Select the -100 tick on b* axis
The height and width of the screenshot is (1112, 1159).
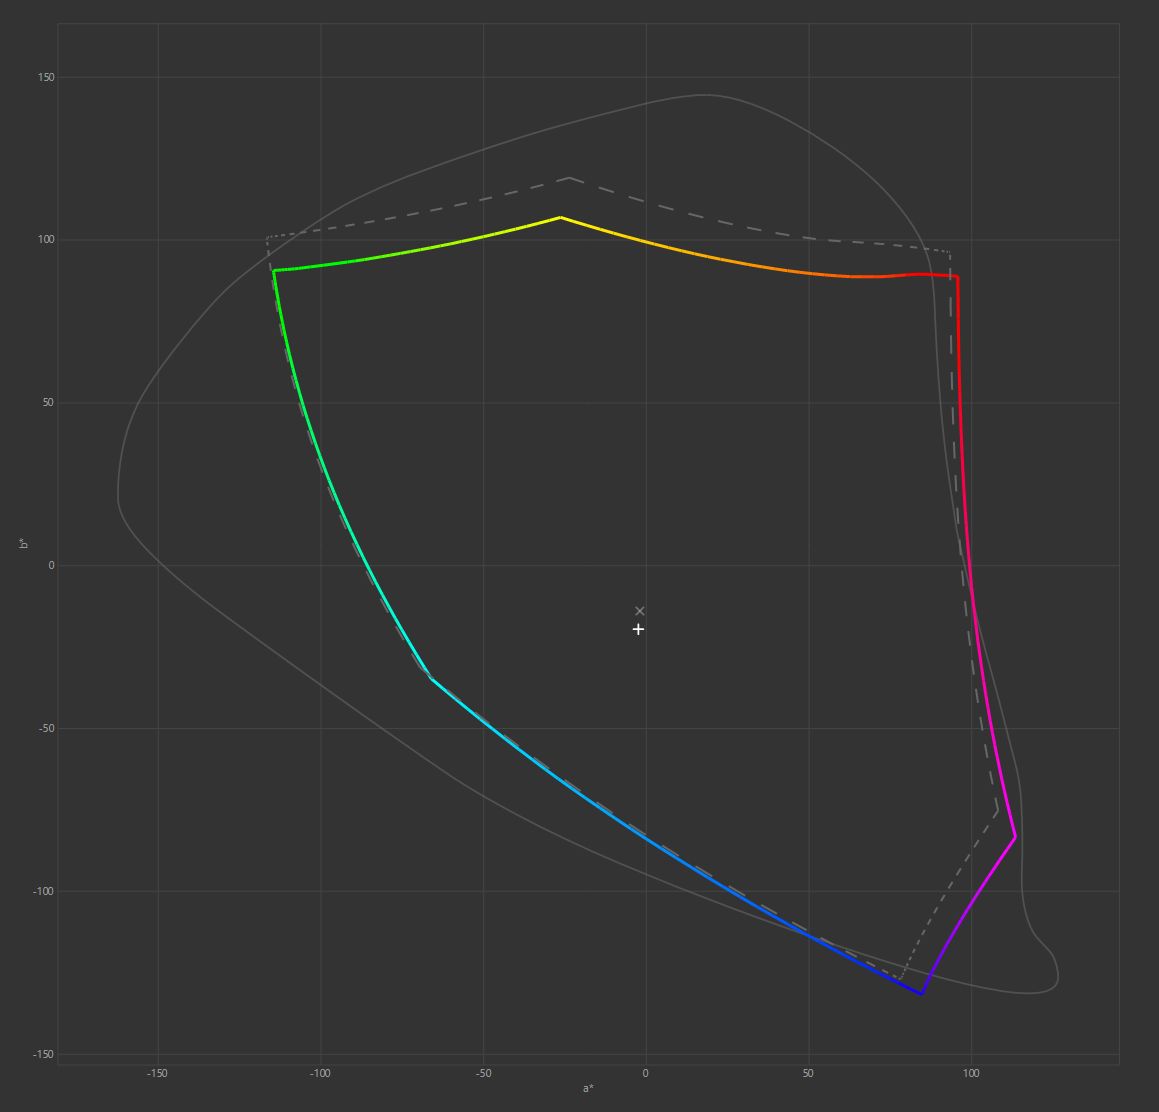44,891
